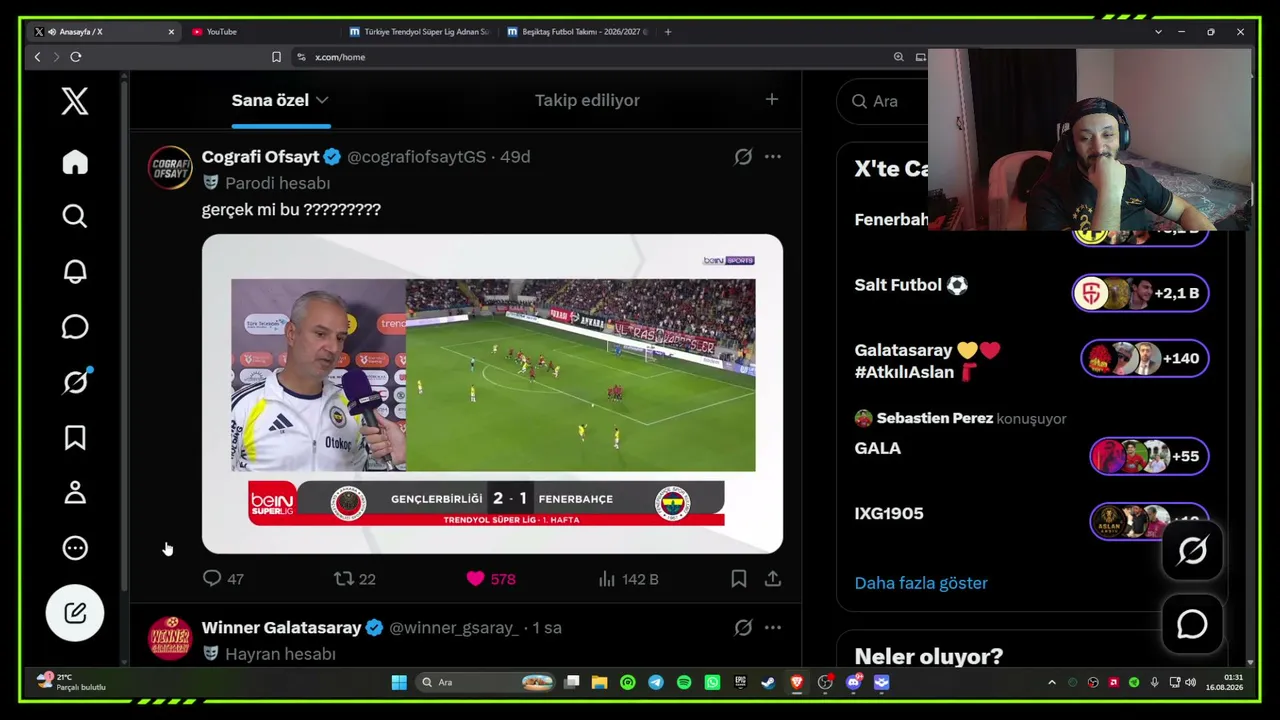Open Cografi Ofsayt account name link
The width and height of the screenshot is (1280, 720).
[x=260, y=157]
